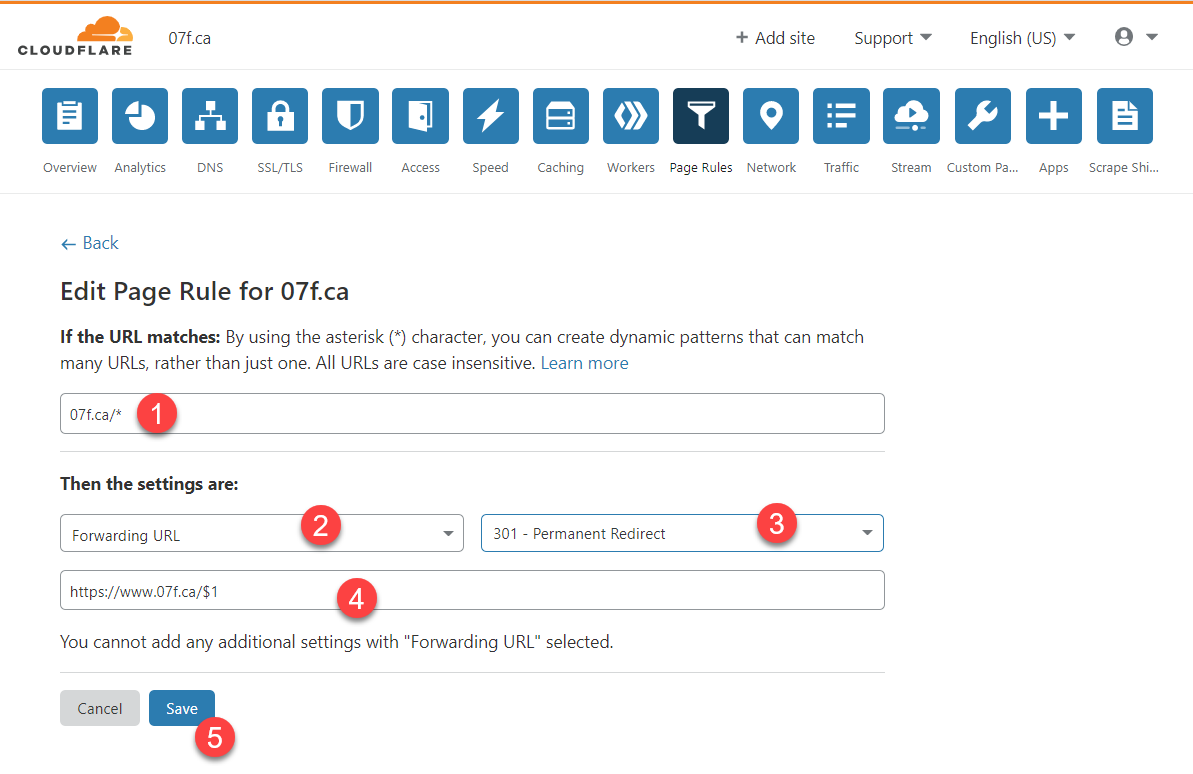Image resolution: width=1193 pixels, height=774 pixels.
Task: Open the Network location pin icon
Action: [x=771, y=116]
